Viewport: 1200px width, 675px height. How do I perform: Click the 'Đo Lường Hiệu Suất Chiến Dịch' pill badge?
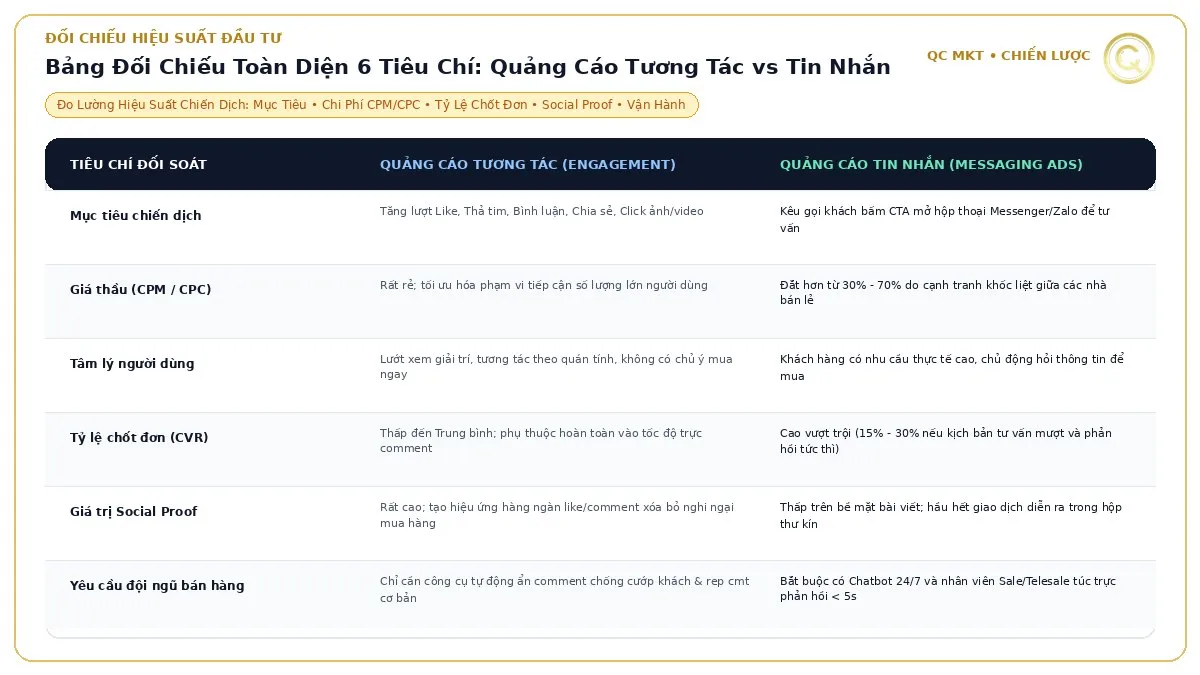(372, 105)
